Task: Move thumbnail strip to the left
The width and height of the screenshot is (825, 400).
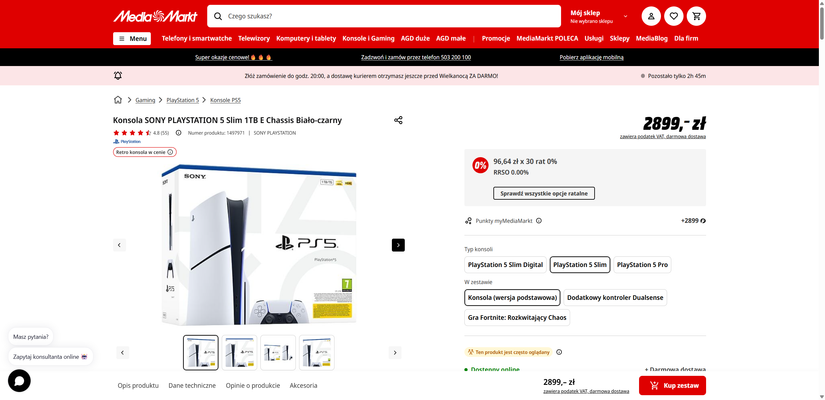Action: 122,353
